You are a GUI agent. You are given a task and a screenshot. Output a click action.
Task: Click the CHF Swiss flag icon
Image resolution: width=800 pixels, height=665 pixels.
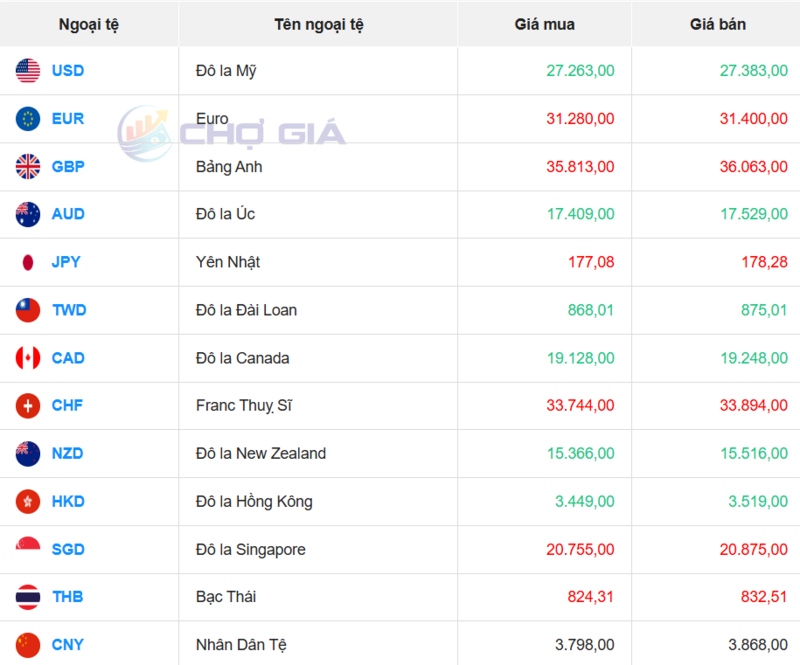27,406
